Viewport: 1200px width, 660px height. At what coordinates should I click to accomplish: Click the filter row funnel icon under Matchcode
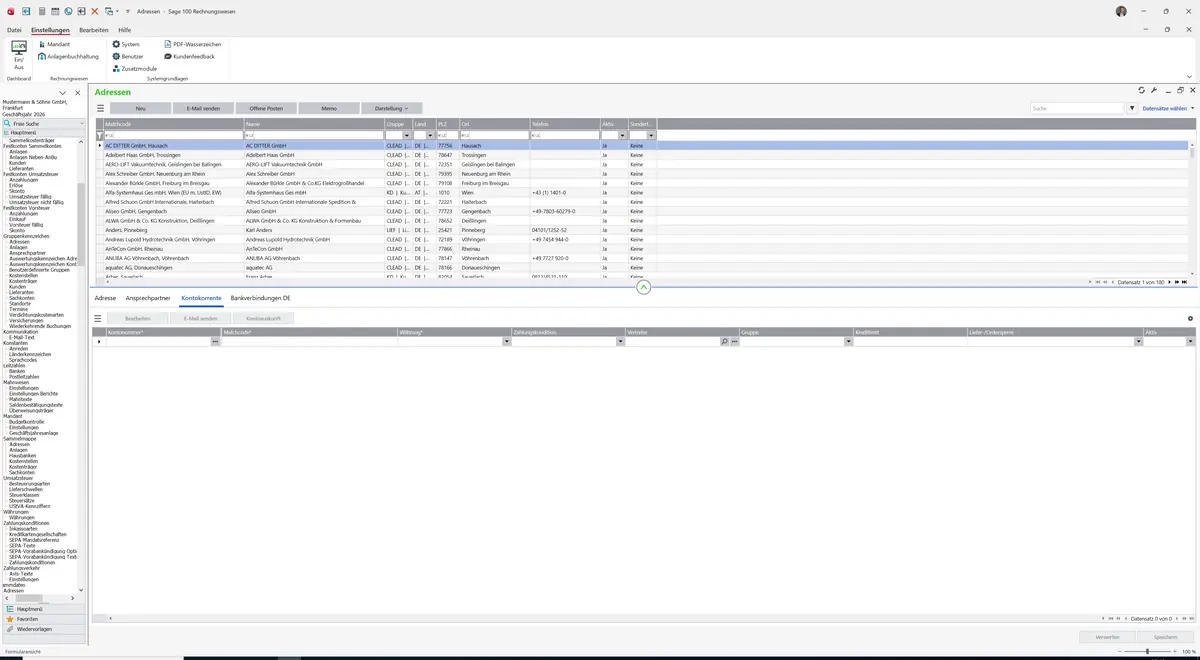[99, 135]
